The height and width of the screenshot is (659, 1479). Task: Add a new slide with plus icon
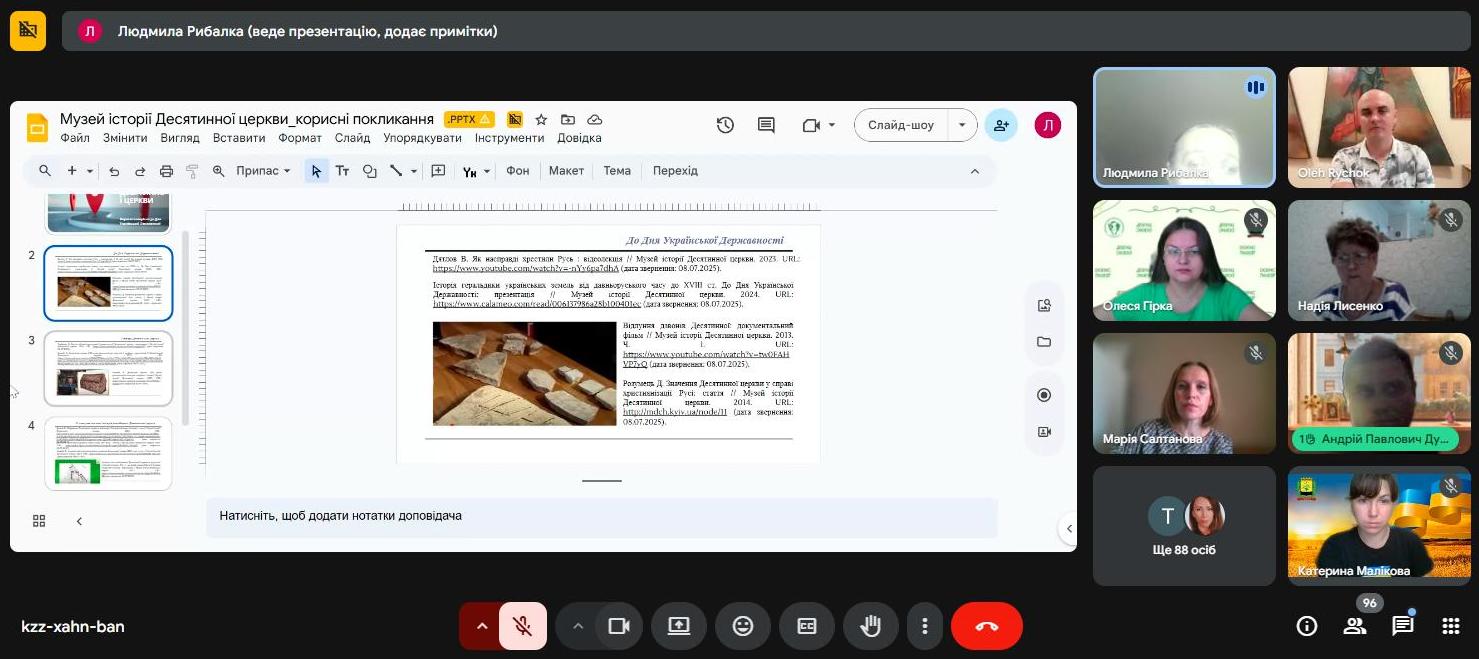72,171
